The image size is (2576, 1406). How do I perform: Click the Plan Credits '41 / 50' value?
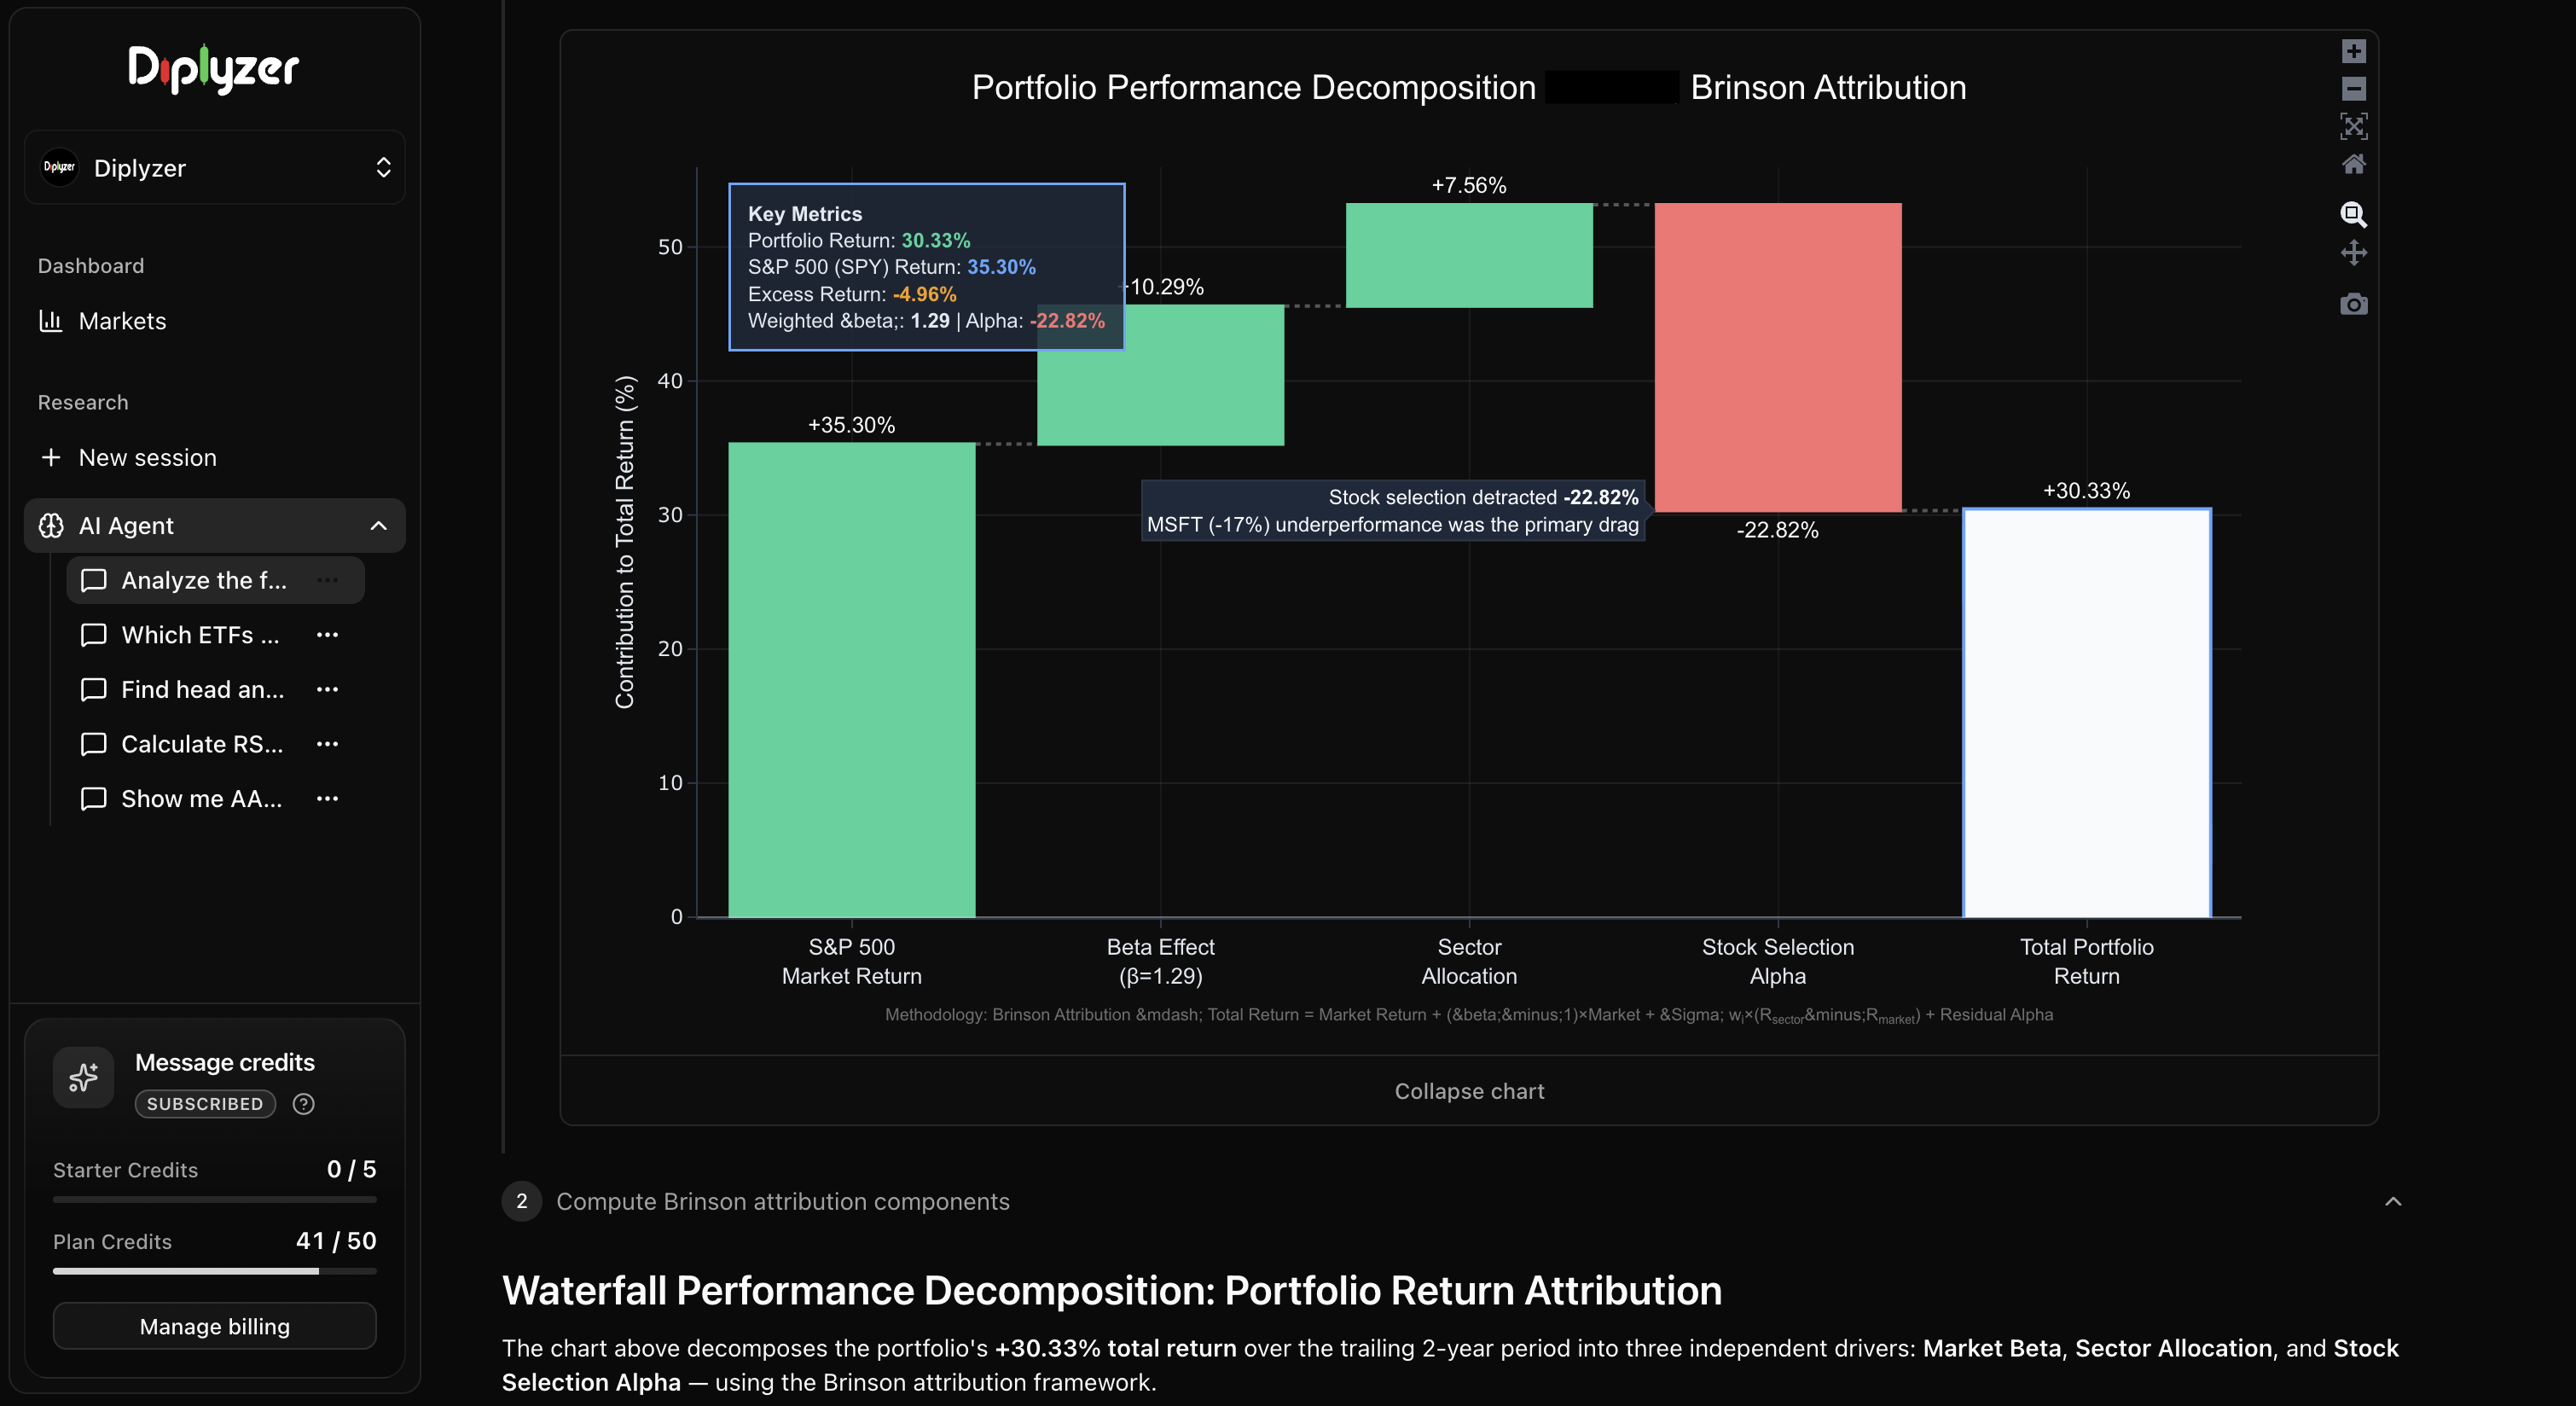click(336, 1241)
